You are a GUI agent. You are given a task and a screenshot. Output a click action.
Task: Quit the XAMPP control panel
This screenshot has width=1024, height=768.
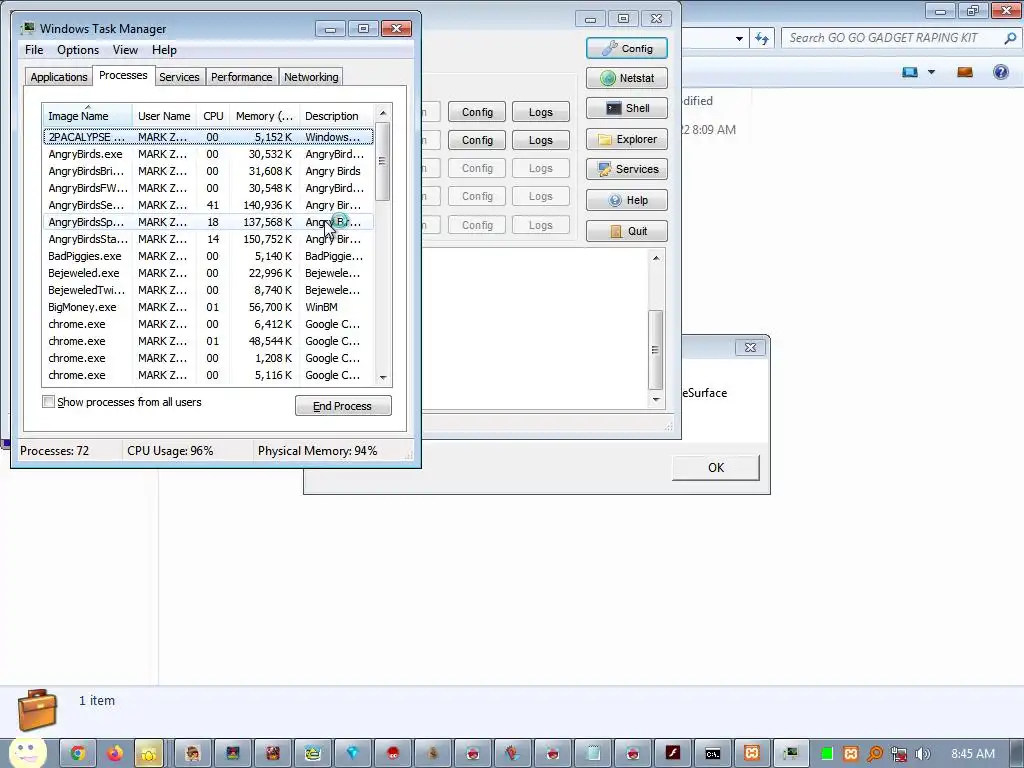point(627,231)
